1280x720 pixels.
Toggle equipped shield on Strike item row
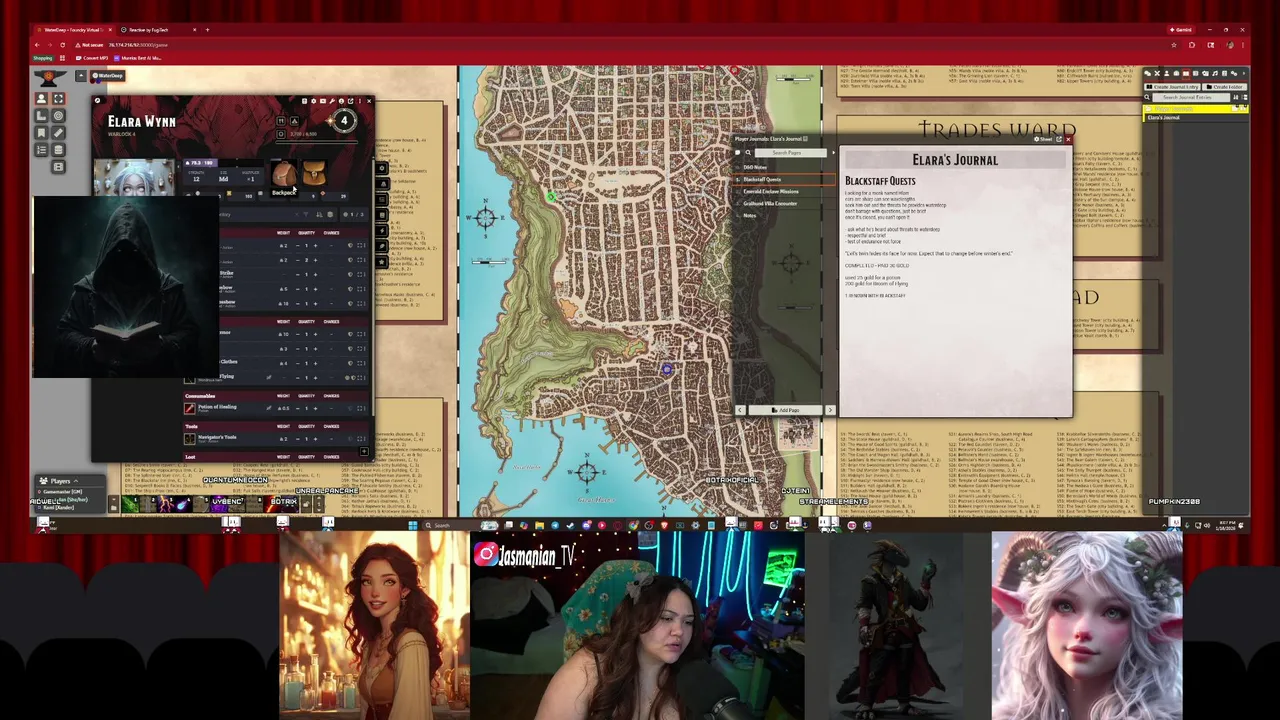tap(350, 274)
